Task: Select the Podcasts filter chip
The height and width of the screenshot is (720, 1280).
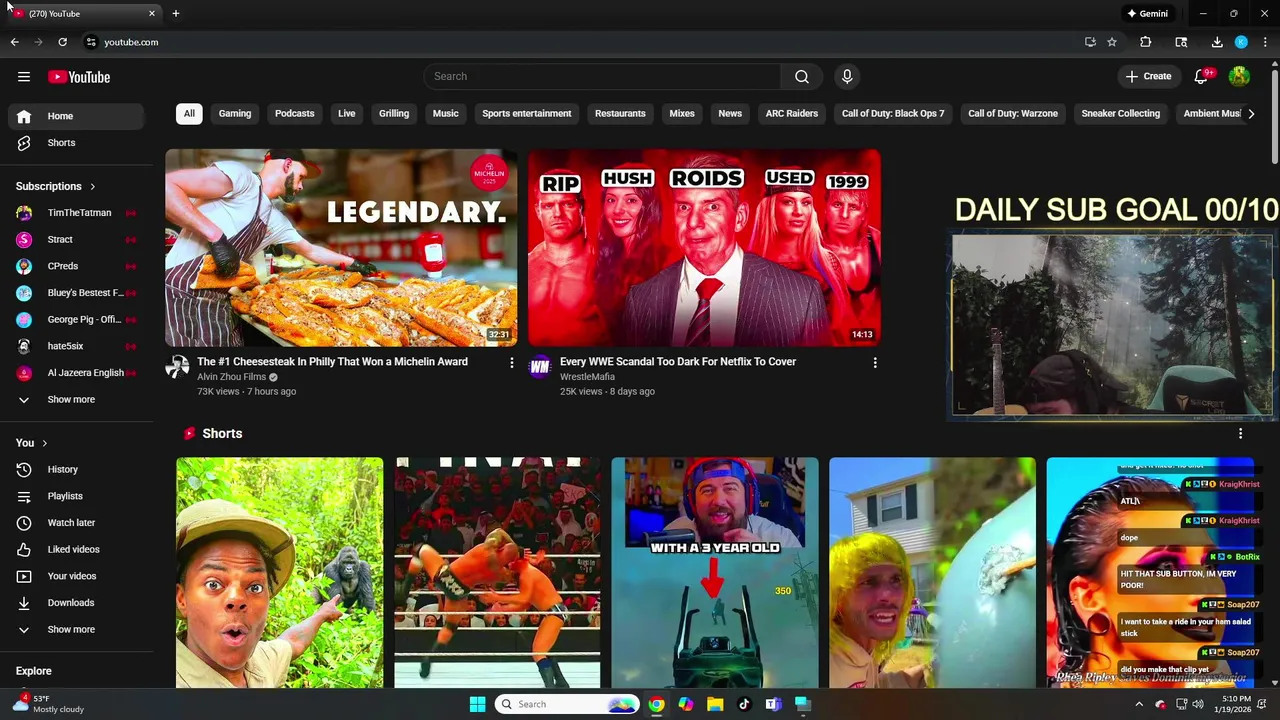Action: (x=295, y=114)
